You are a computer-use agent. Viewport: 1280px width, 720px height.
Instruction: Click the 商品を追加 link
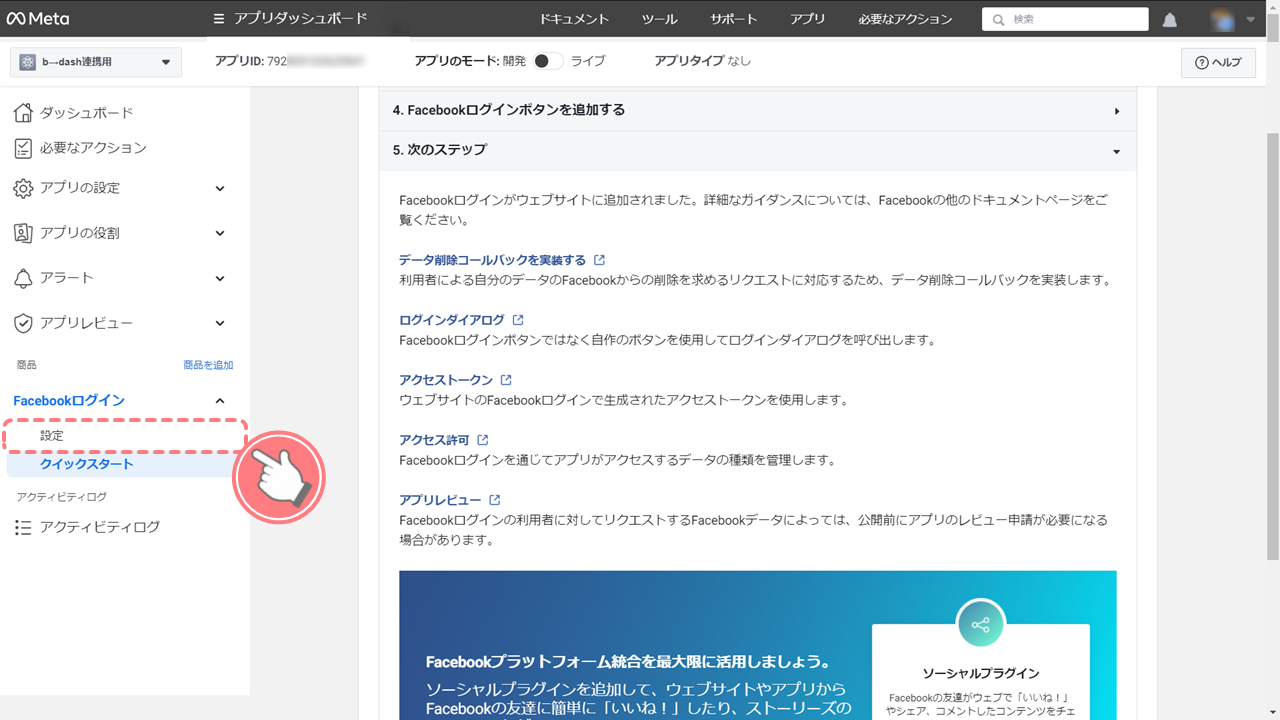coord(208,365)
